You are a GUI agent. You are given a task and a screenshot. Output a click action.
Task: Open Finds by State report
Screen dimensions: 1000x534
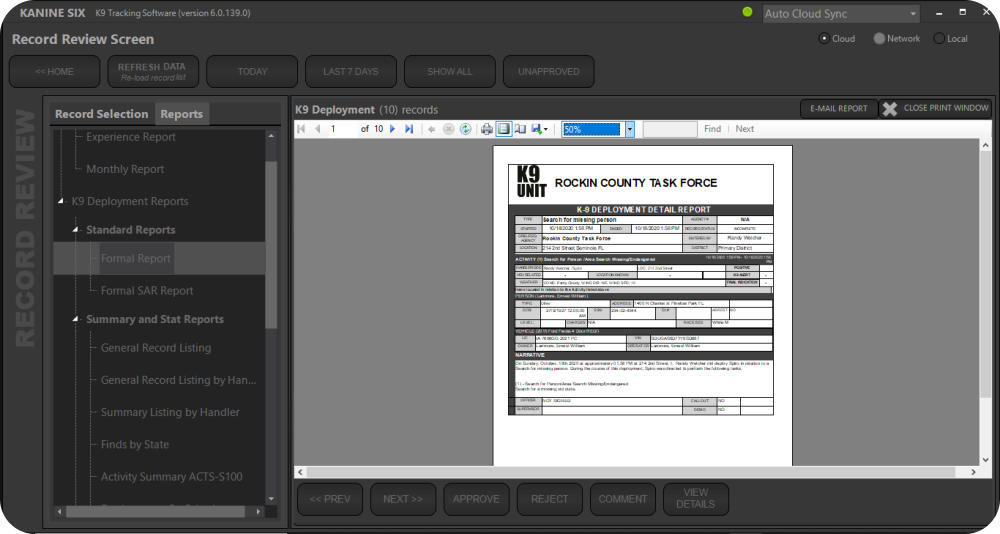(135, 444)
